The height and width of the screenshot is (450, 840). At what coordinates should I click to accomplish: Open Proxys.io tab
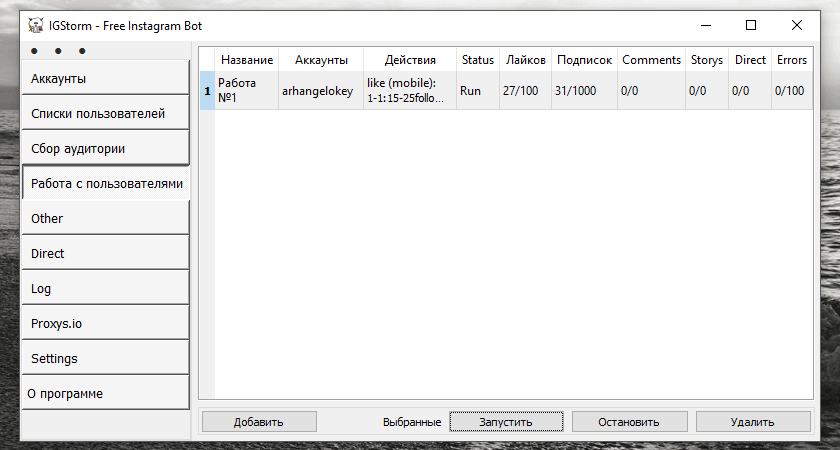[x=106, y=324]
